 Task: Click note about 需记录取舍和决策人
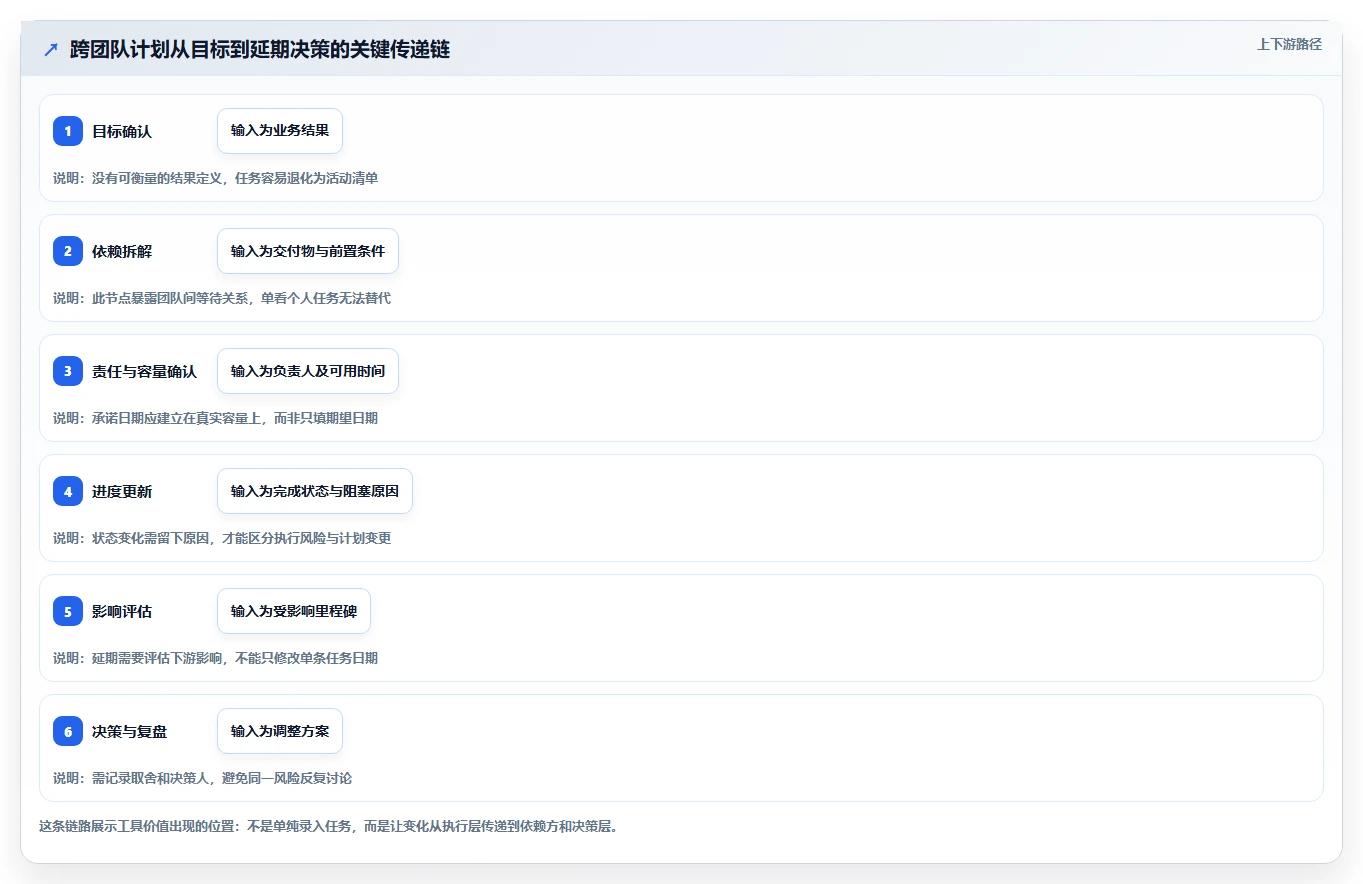click(202, 778)
